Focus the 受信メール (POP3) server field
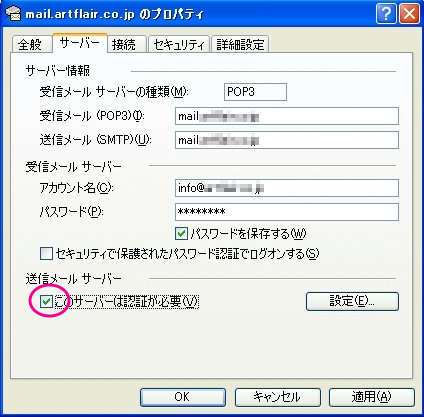This screenshot has width=424, height=417. 287,116
